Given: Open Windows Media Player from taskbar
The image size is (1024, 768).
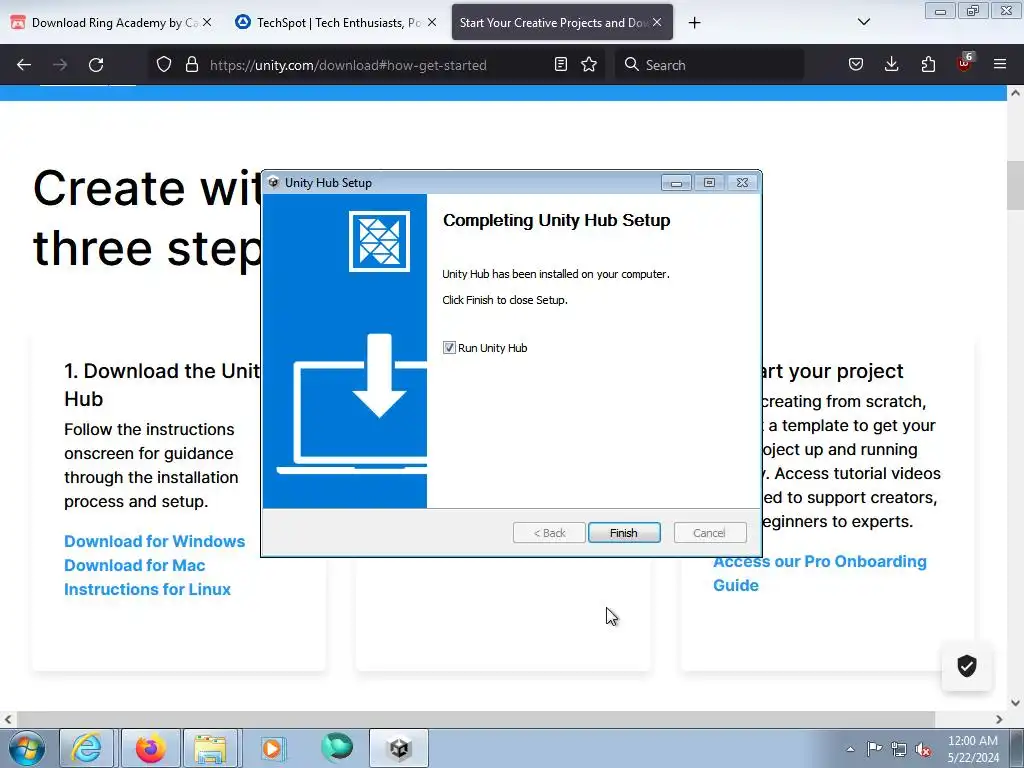Looking at the screenshot, I should [x=272, y=748].
